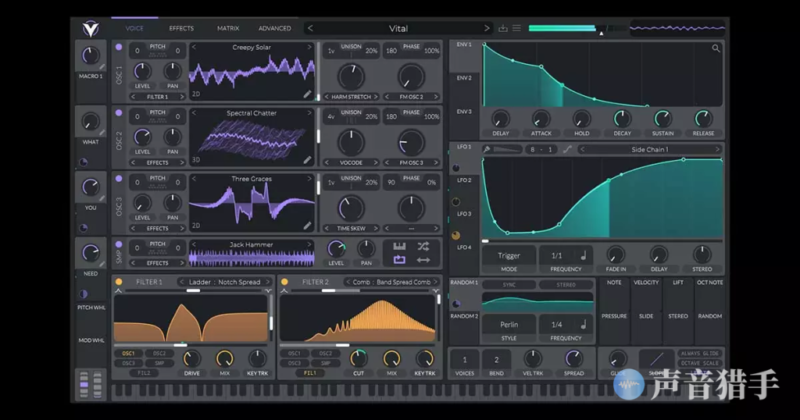Click the WHAT macro edit pencil
This screenshot has height=420, width=800.
pyautogui.click(x=102, y=133)
